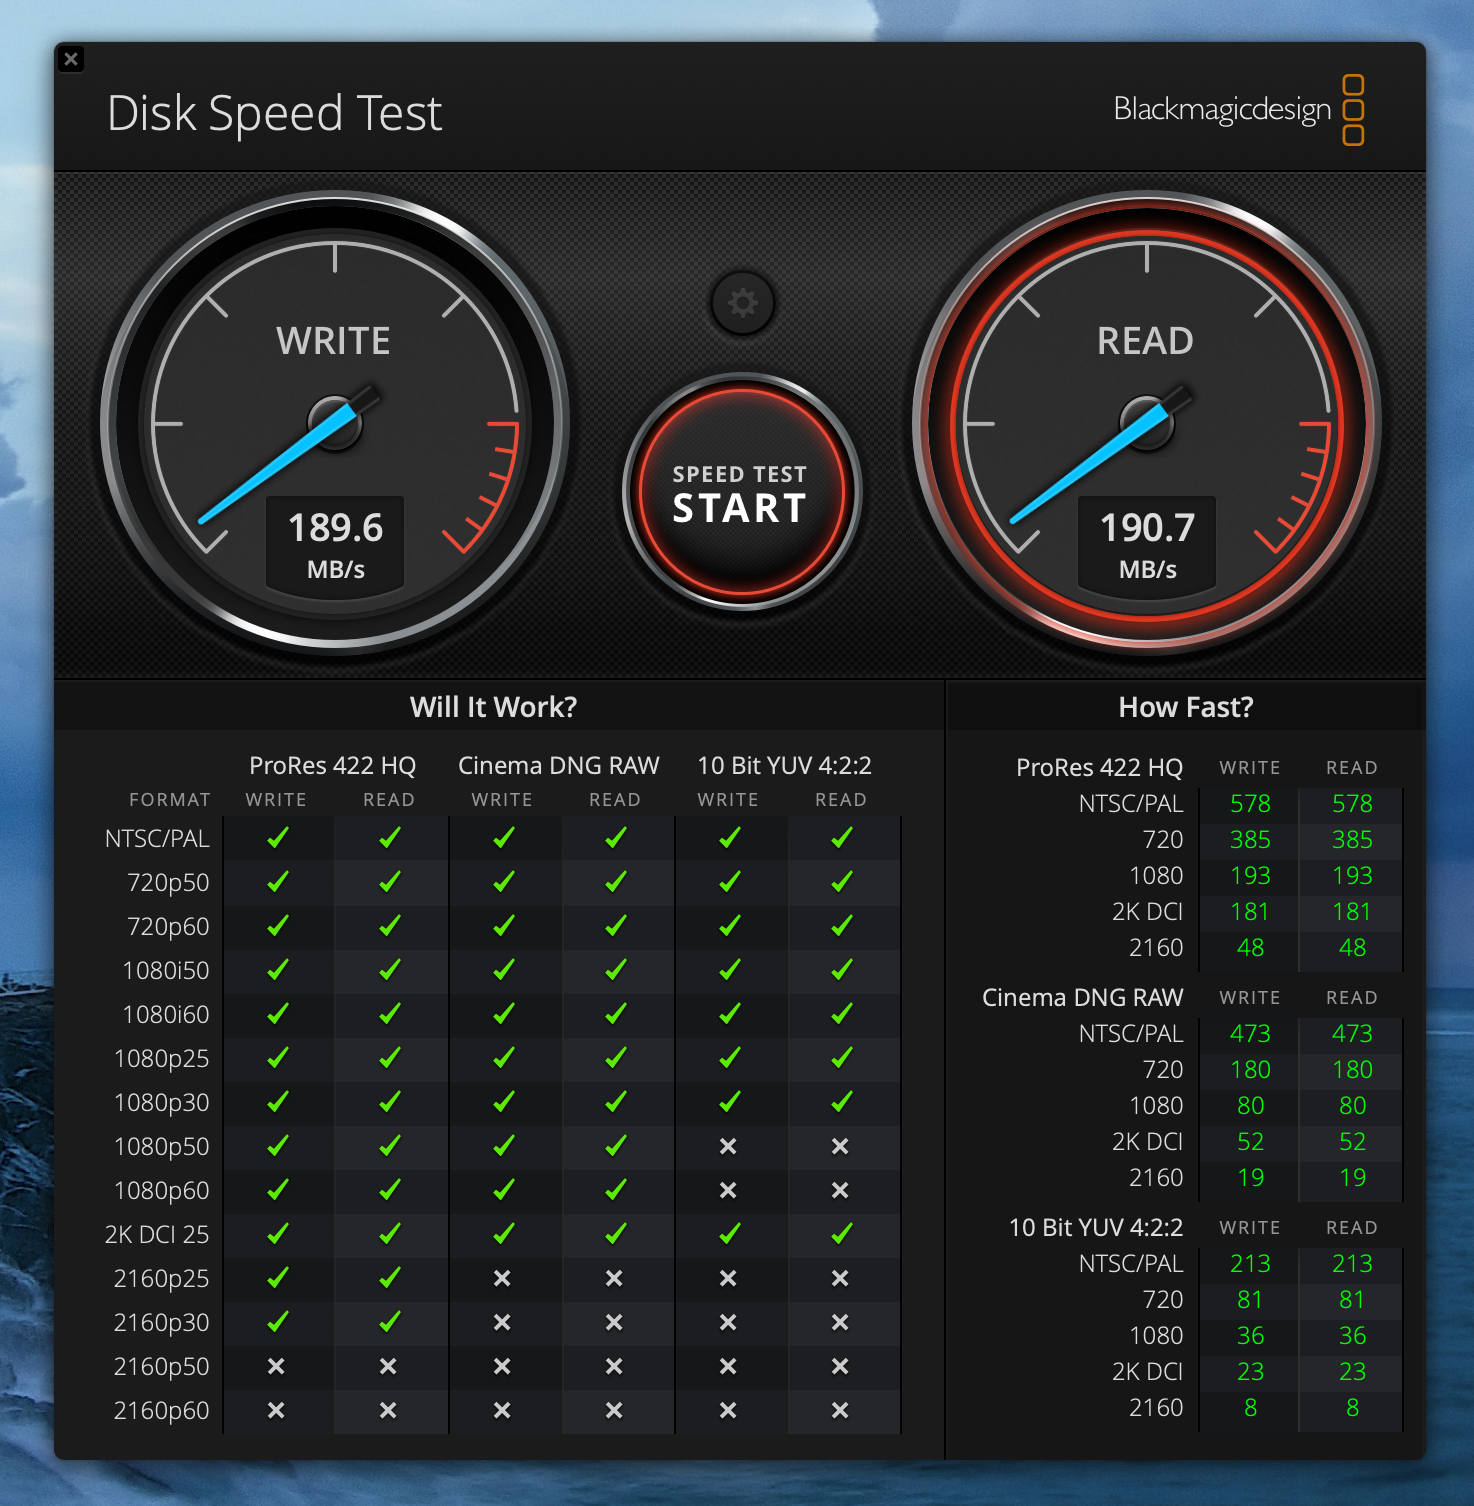Click Cinema DNG RAW read cross for 2160p30
The width and height of the screenshot is (1474, 1506).
(614, 1322)
